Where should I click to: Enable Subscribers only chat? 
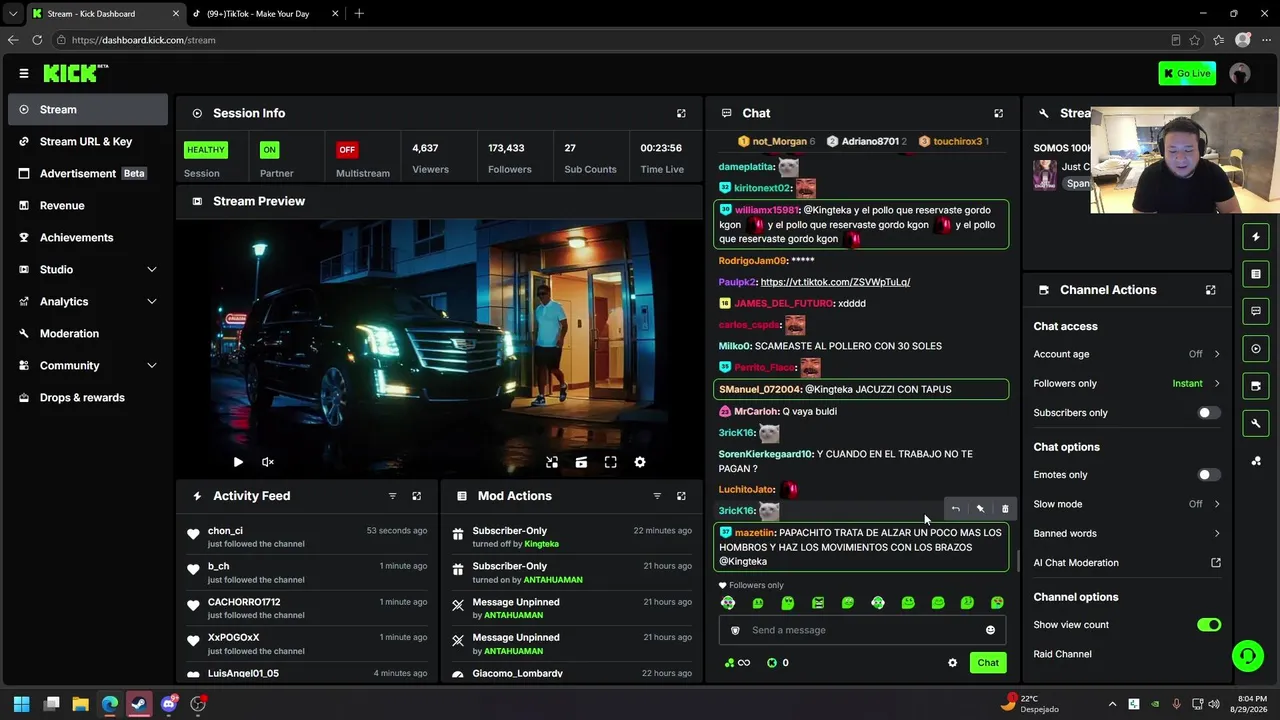[x=1209, y=413]
